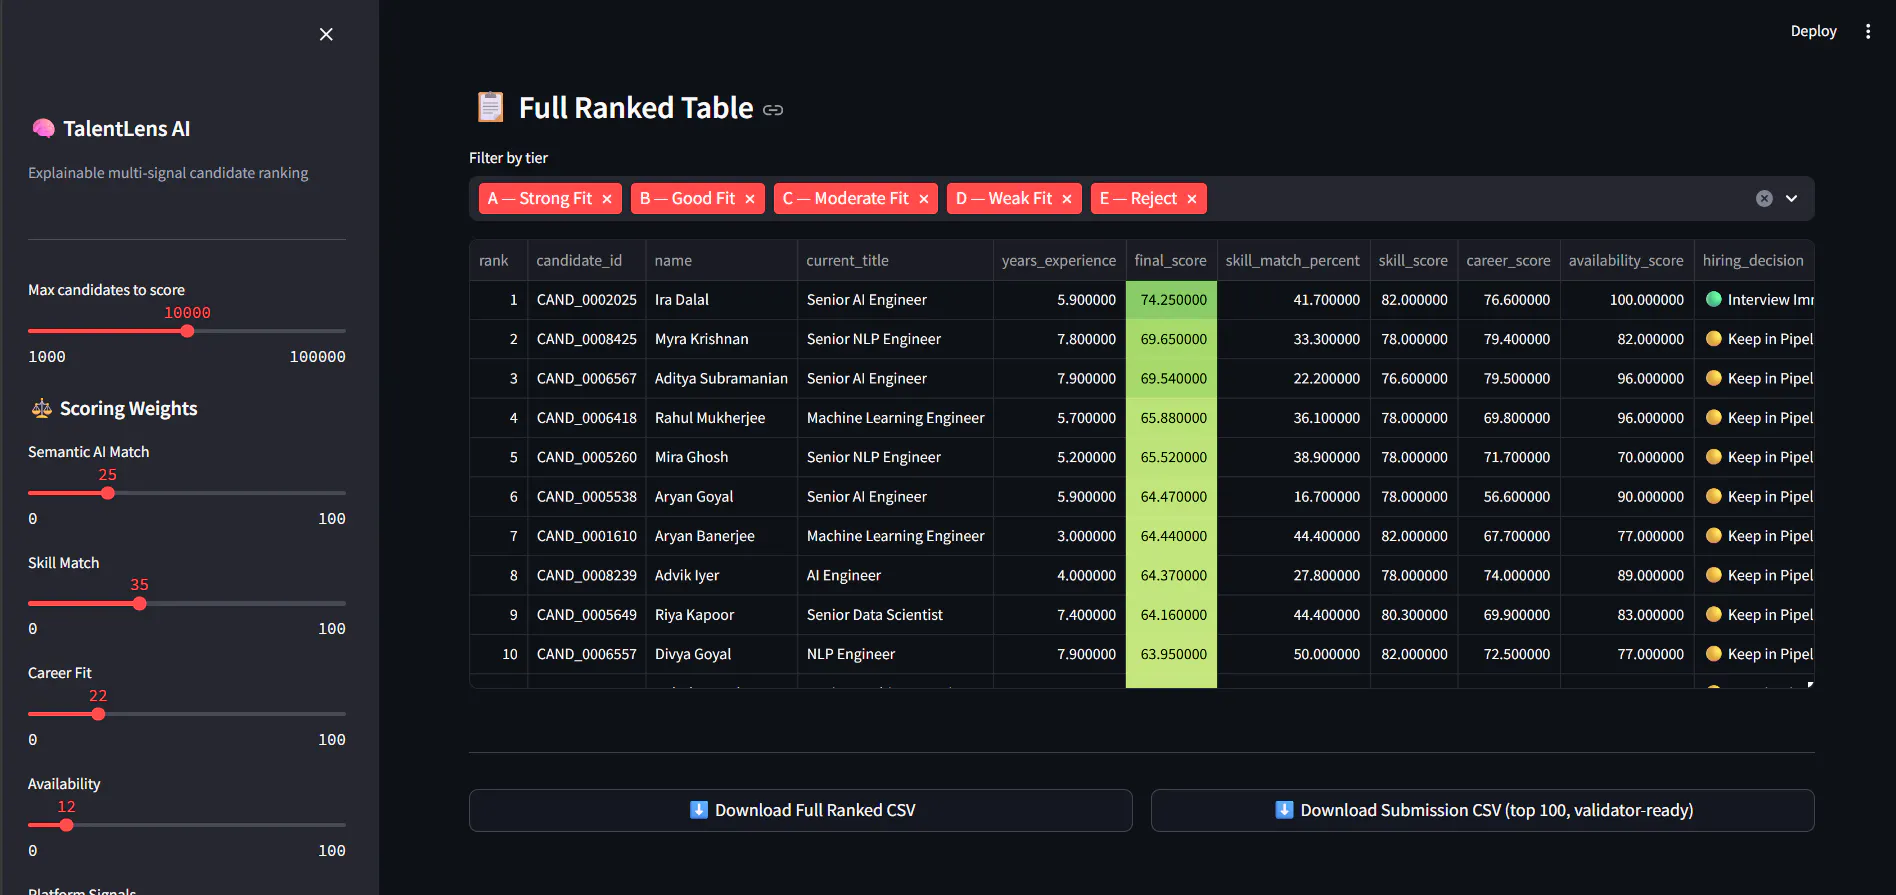Screen dimensions: 1896x895
Task: Close the sidebar with the X icon
Action: pos(326,34)
